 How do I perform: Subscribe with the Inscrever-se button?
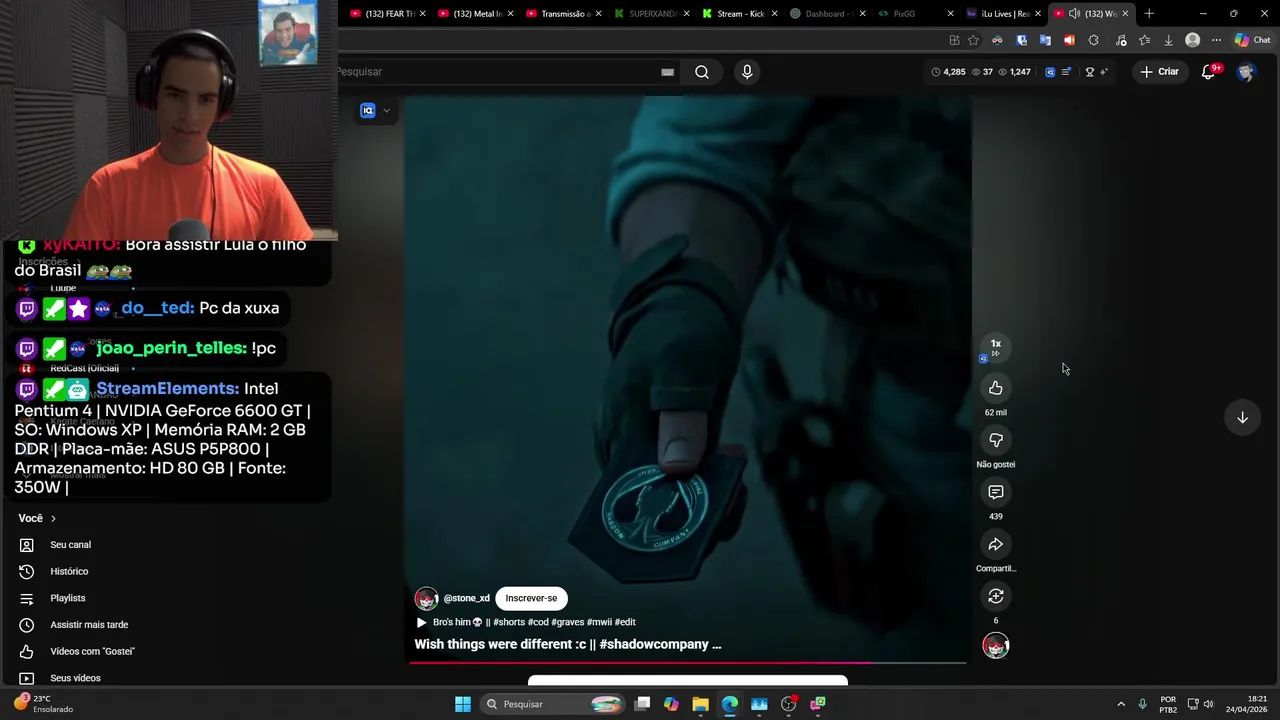pos(531,598)
